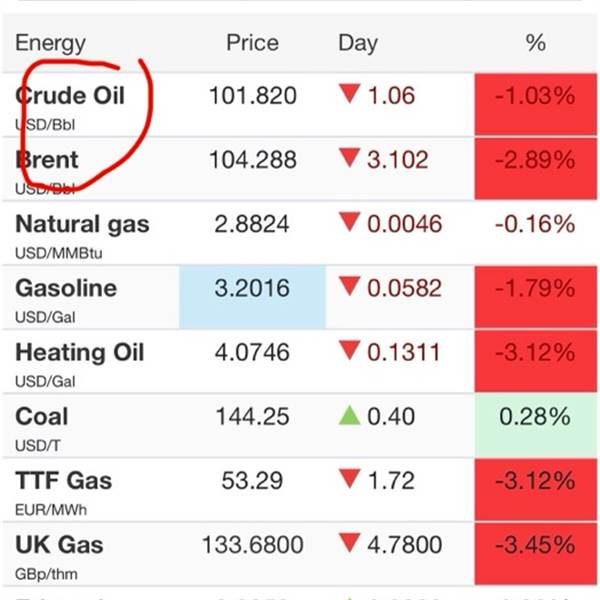Click the TTF Gas down arrow
This screenshot has width=600, height=600.
(349, 480)
